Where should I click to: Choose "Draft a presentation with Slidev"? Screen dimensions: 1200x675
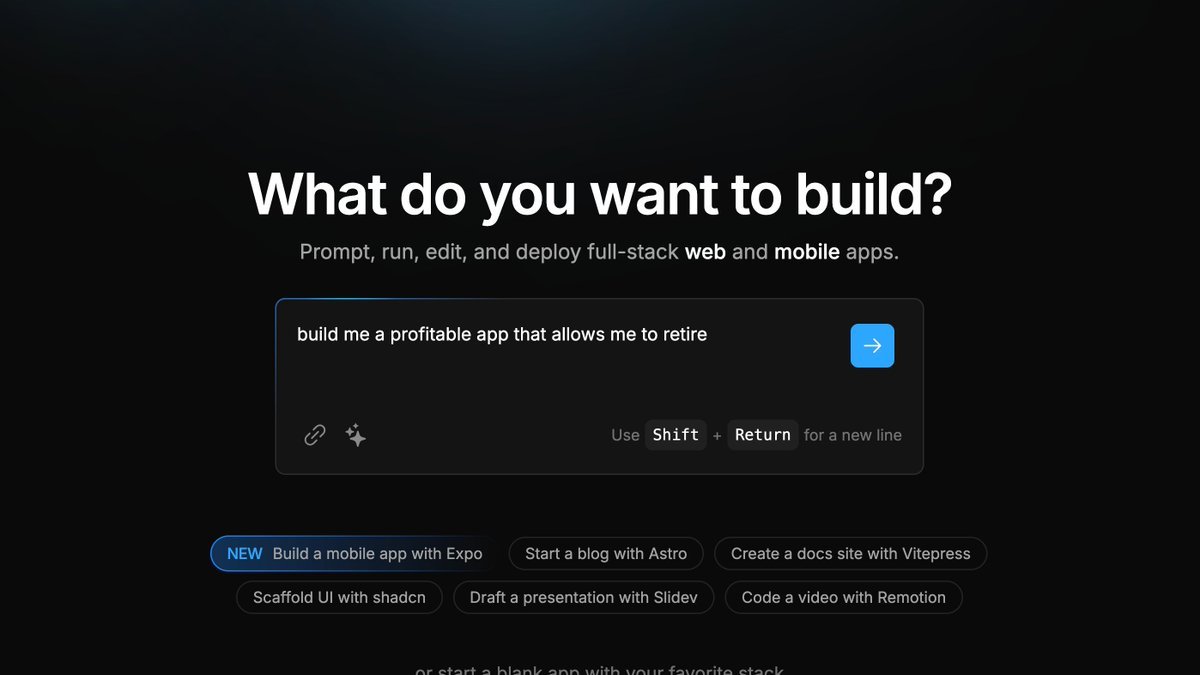[584, 597]
